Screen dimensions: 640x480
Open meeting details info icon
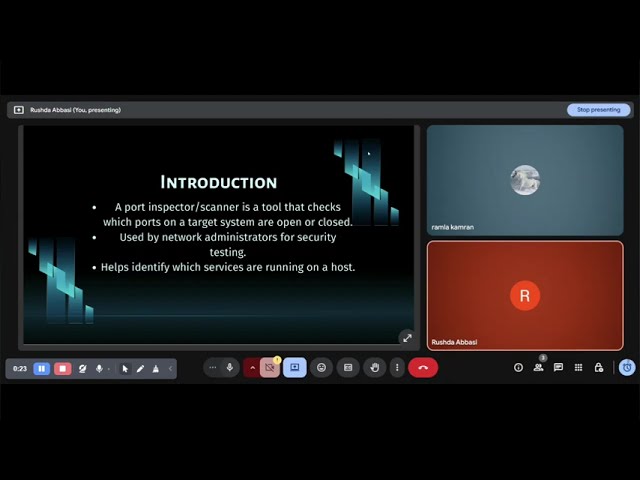pos(518,367)
